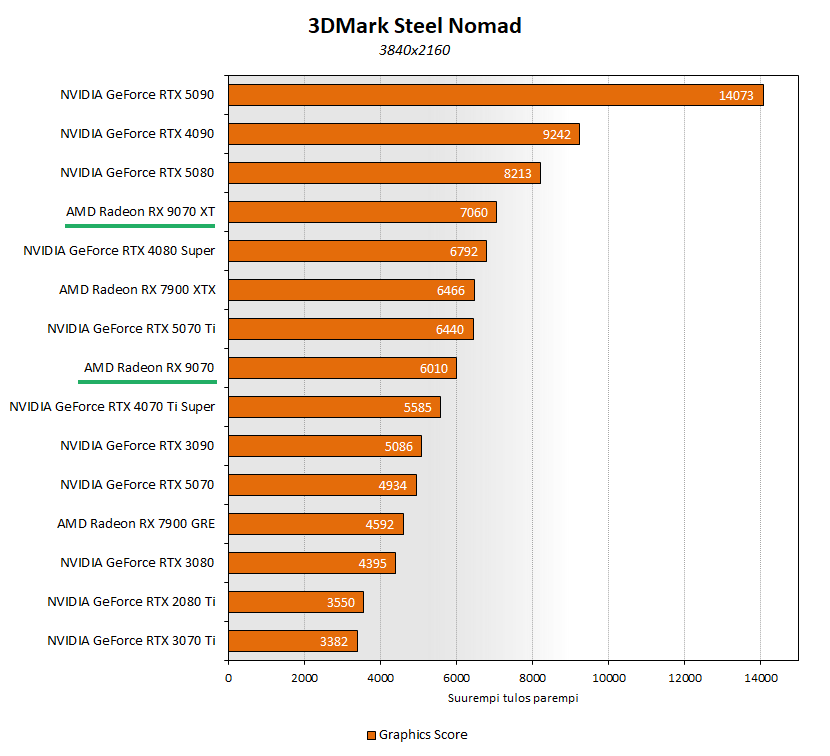Select the "NVIDIA GeForce RTX 3070 Ti" label
The height and width of the screenshot is (756, 830).
pyautogui.click(x=131, y=641)
